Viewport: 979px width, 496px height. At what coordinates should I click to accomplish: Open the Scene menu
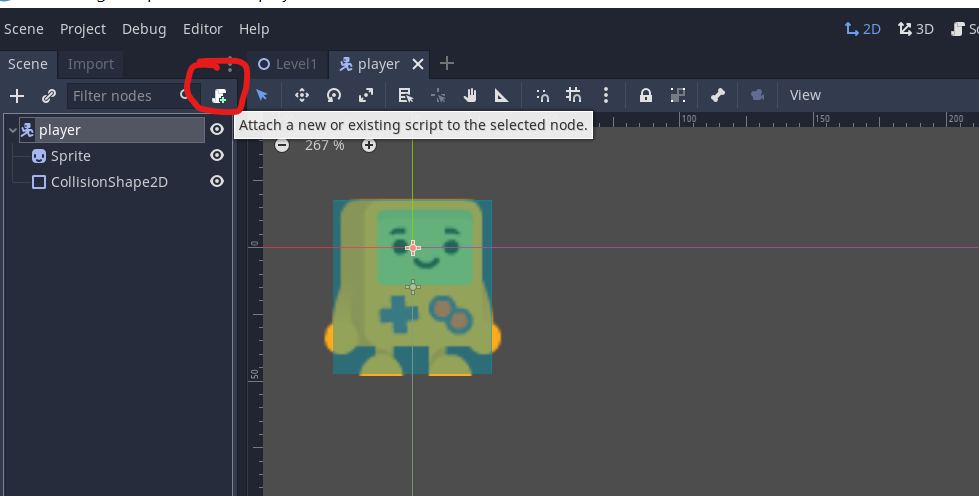click(24, 29)
